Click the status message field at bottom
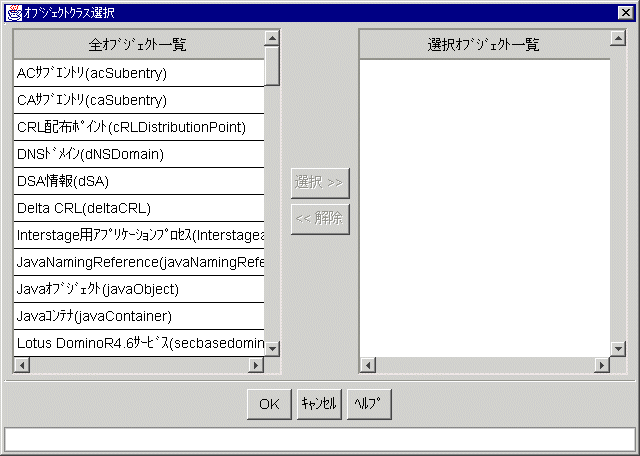 click(x=320, y=440)
